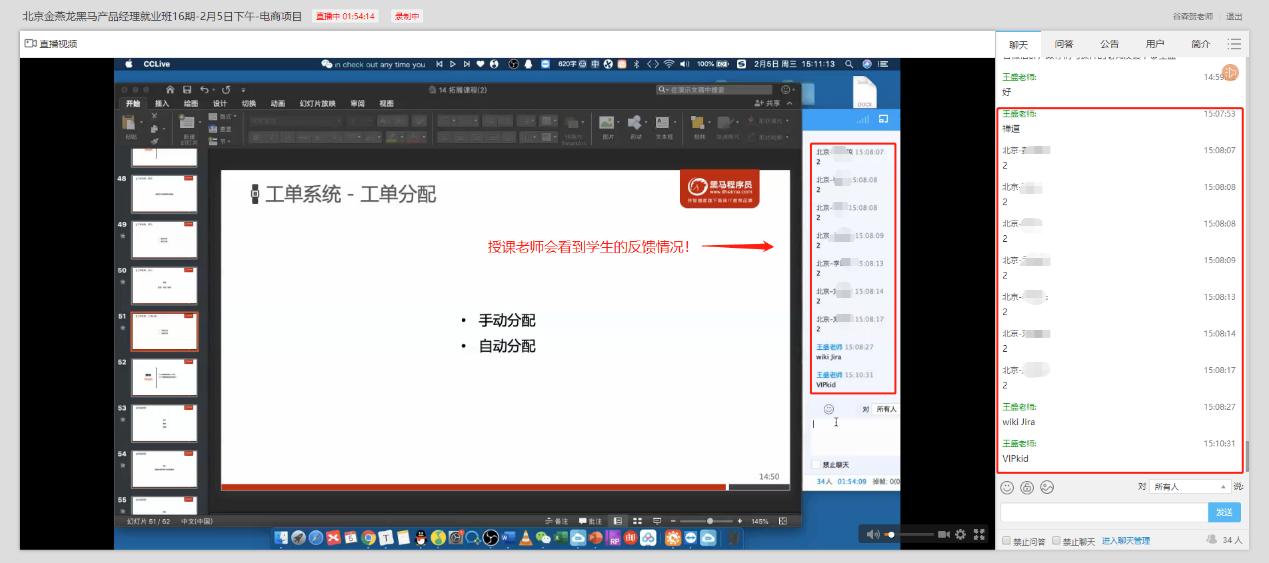Click the VIPkid chat message in right panel
The height and width of the screenshot is (563, 1269).
(x=1015, y=459)
